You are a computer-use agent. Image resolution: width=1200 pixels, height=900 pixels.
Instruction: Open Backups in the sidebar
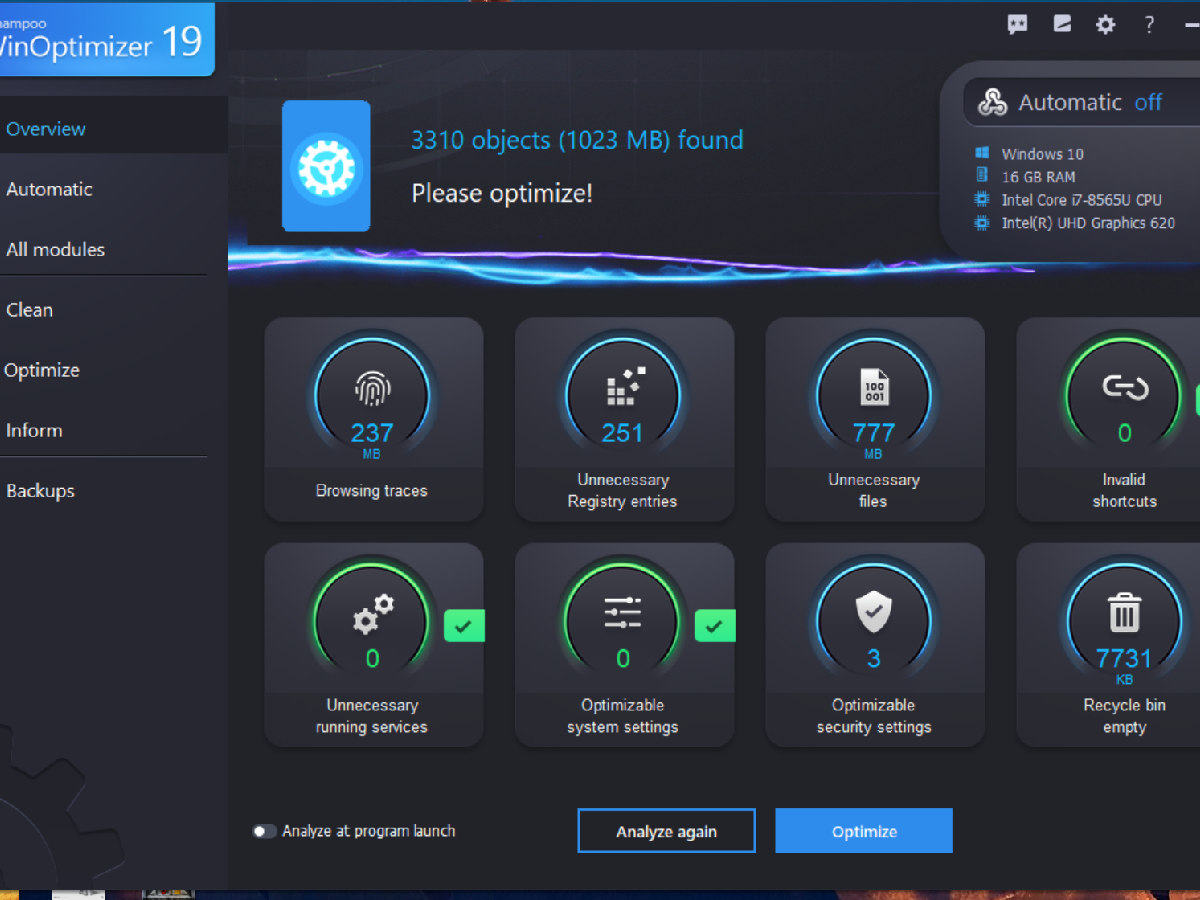tap(40, 491)
